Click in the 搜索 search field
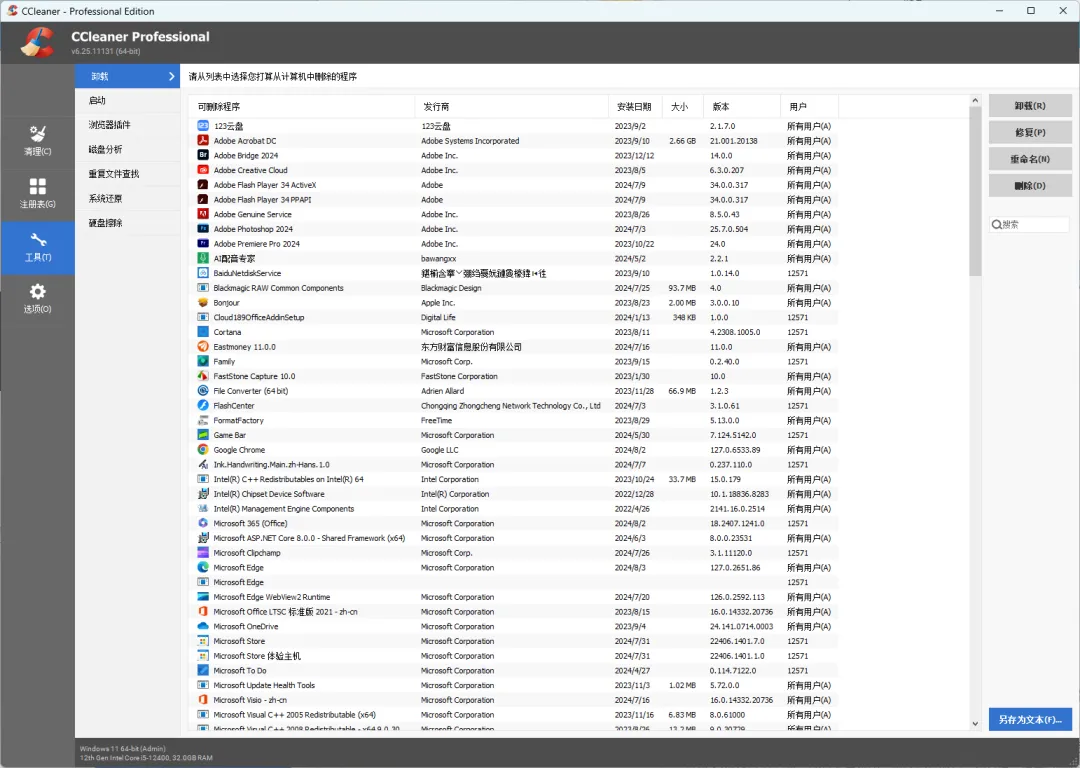The height and width of the screenshot is (768, 1080). coord(1030,224)
